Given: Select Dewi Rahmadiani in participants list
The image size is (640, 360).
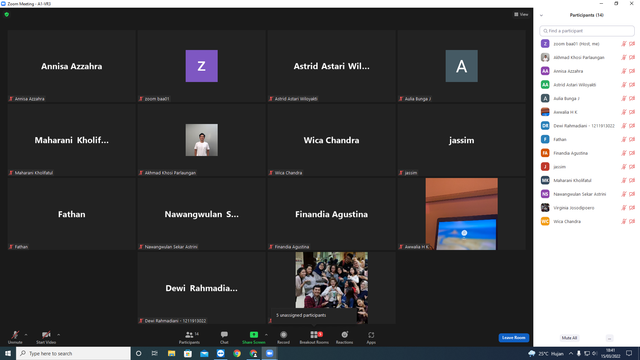Looking at the screenshot, I should point(587,126).
